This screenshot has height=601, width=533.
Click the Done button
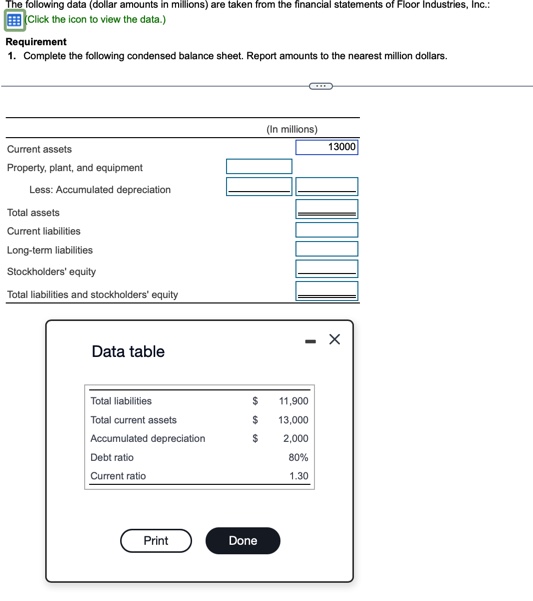coord(243,540)
